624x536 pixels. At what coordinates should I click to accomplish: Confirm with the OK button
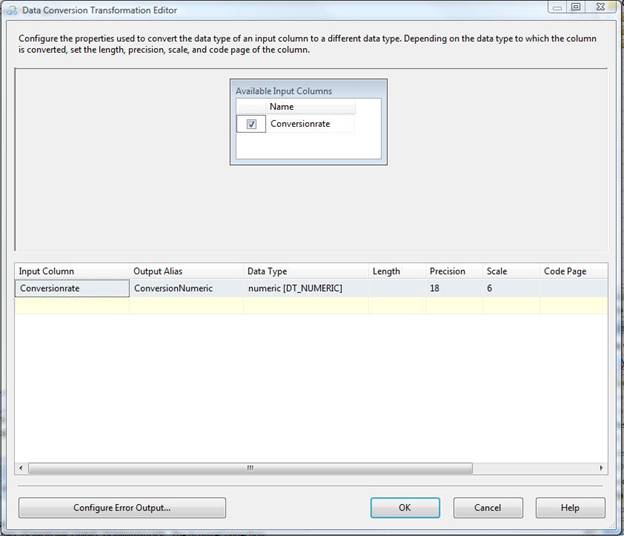pyautogui.click(x=405, y=508)
